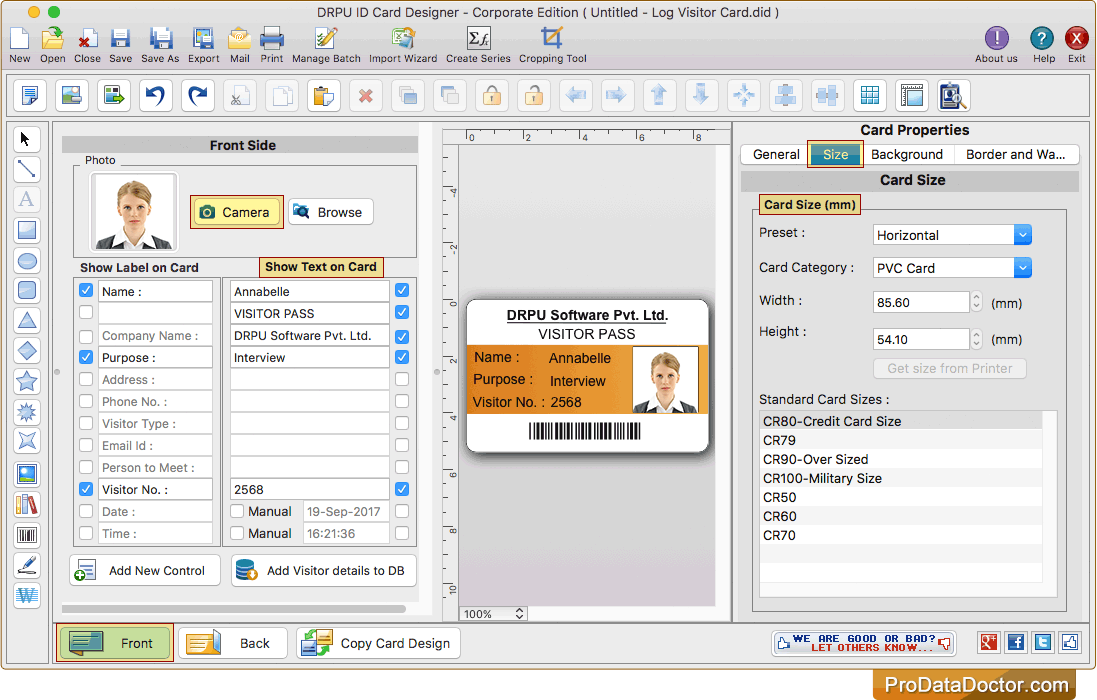1097x700 pixels.
Task: Switch to the Front side
Action: pyautogui.click(x=115, y=643)
